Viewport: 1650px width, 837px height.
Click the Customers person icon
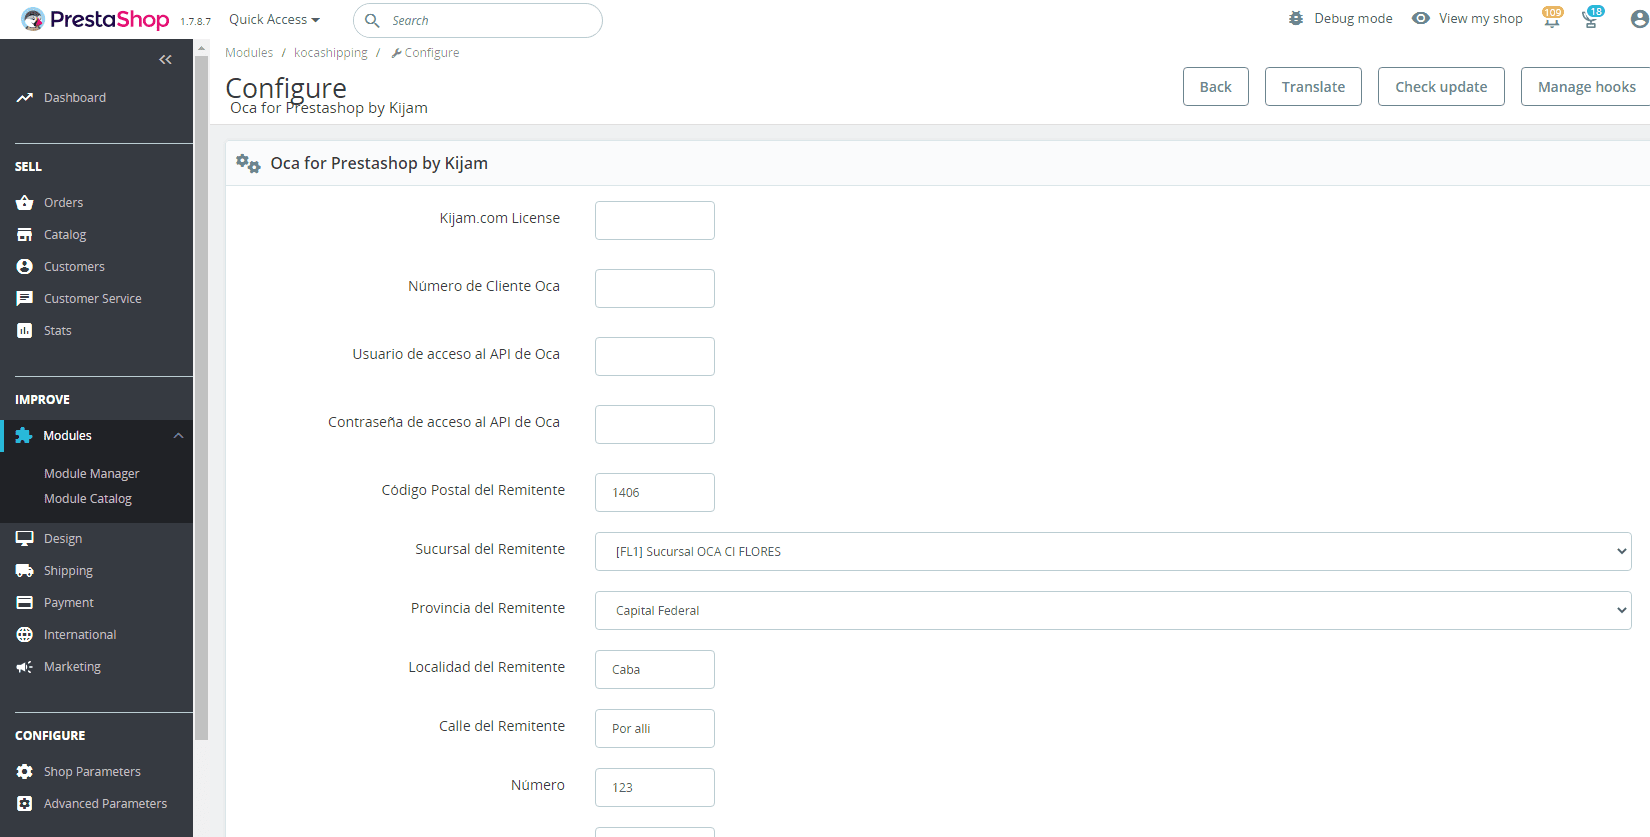click(25, 266)
